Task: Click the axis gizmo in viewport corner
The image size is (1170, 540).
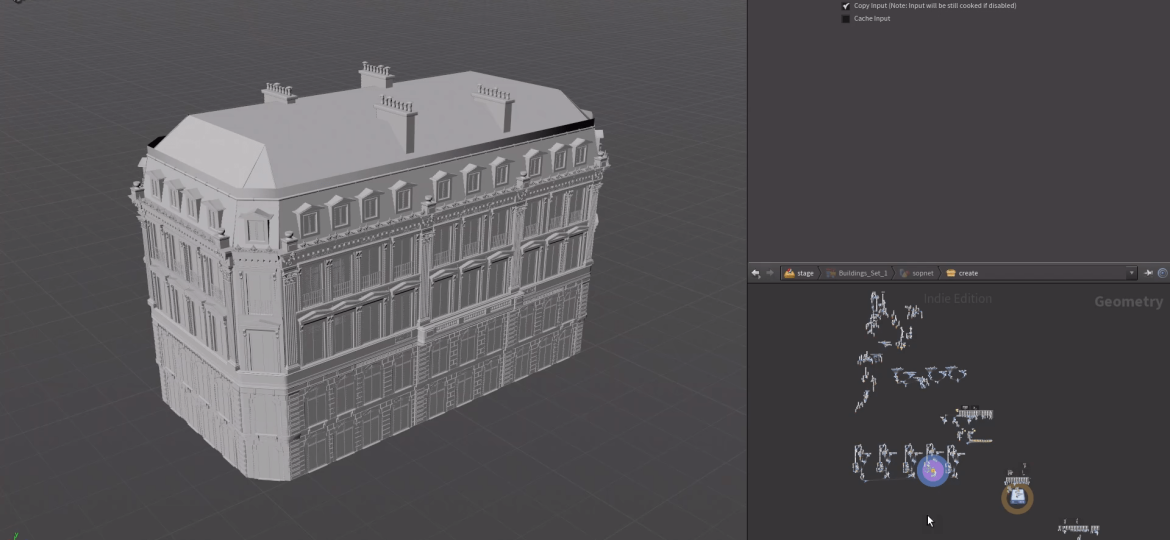Action: [14, 535]
